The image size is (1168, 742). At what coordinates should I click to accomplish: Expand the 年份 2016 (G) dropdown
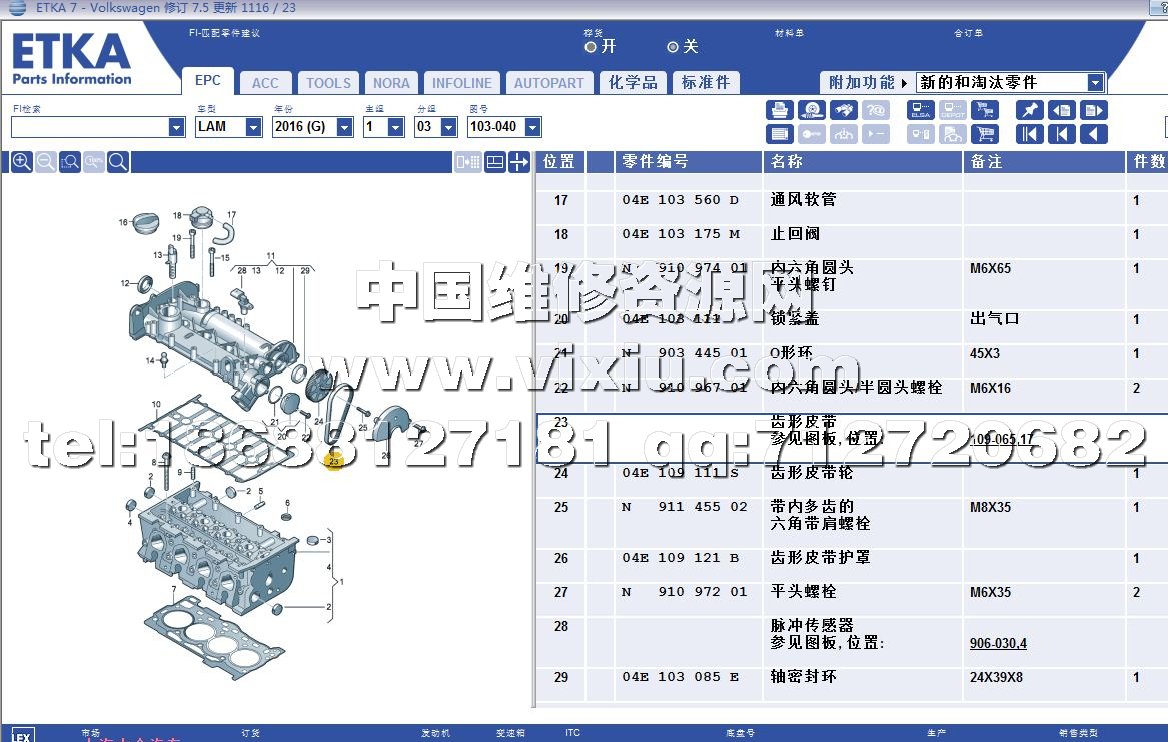click(x=345, y=127)
